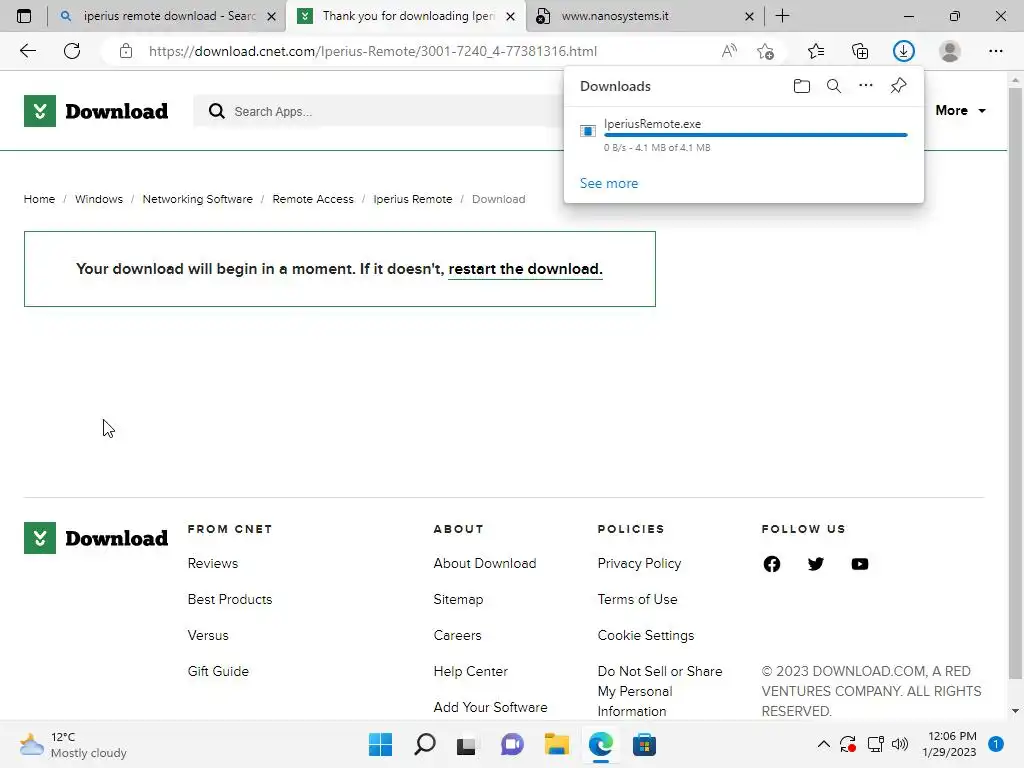The width and height of the screenshot is (1024, 768).
Task: Open Careers footer link
Action: click(x=457, y=635)
